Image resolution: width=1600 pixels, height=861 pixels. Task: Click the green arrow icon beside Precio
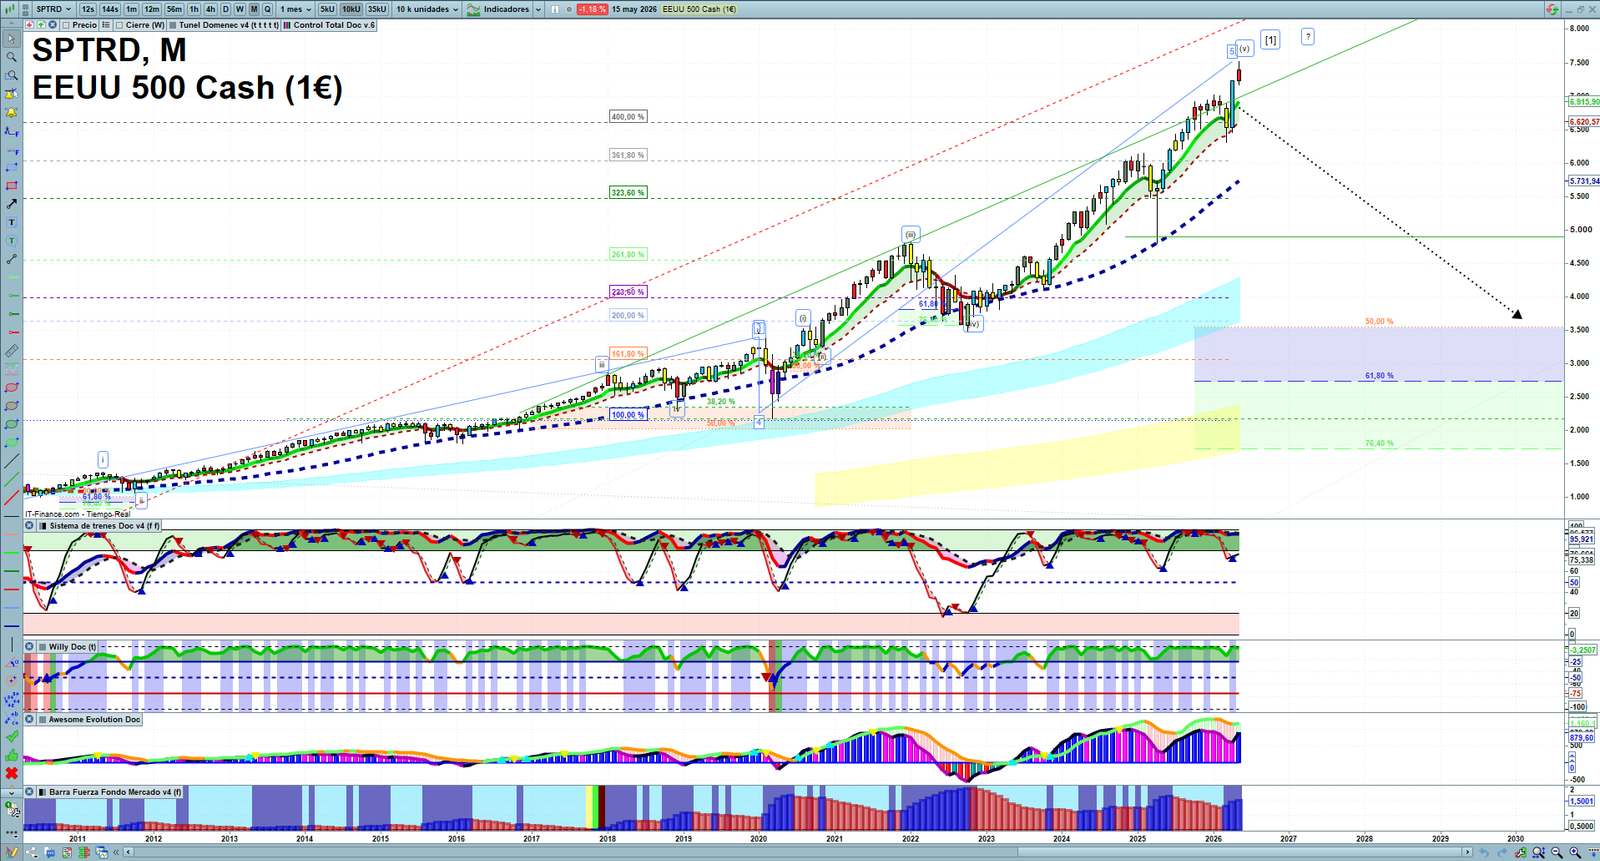(40, 25)
